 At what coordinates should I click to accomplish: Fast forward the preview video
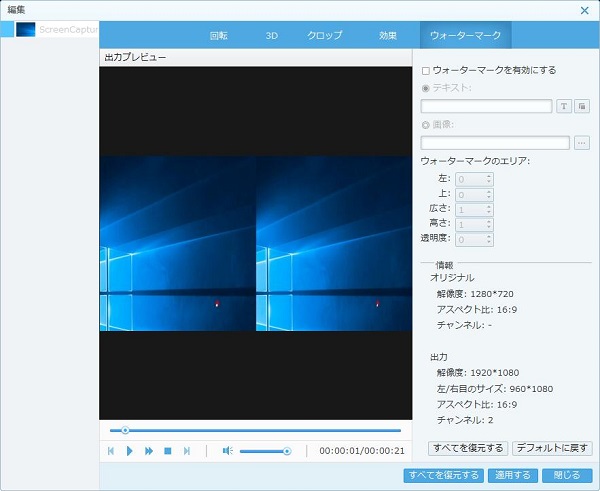click(x=149, y=451)
